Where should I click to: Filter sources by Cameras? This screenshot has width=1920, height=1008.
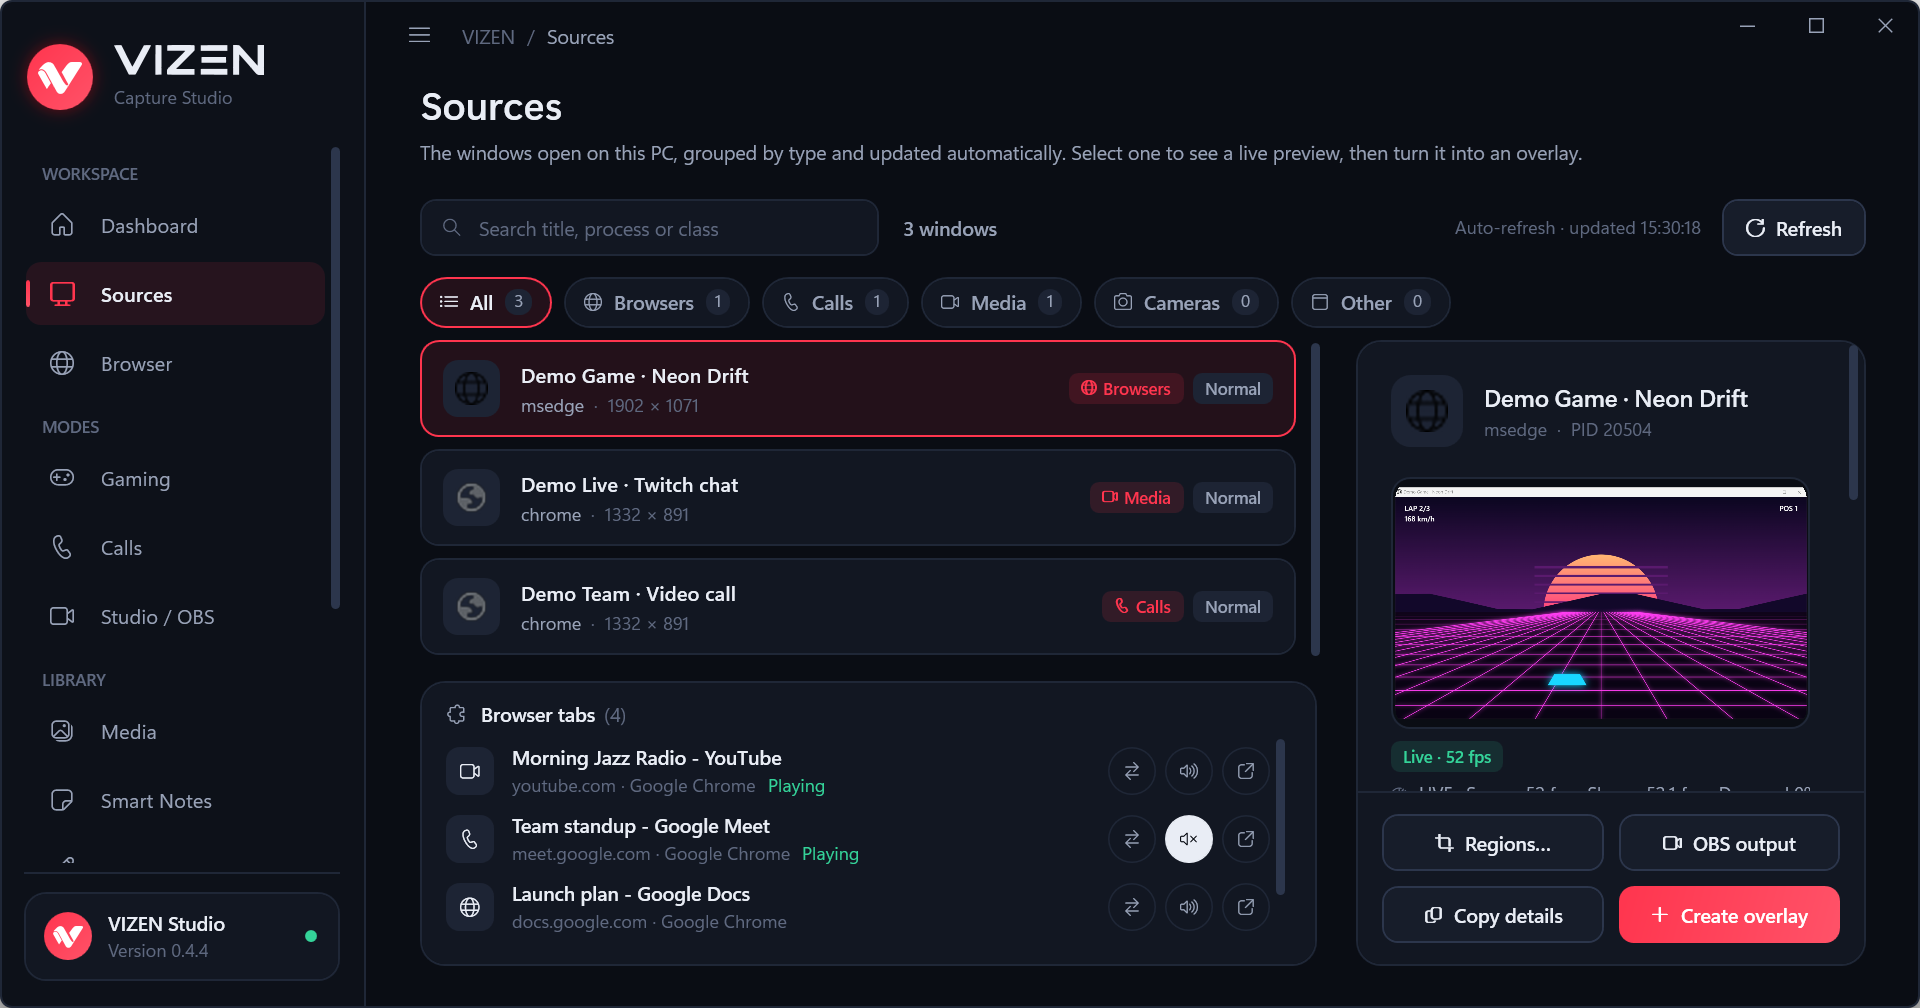coord(1186,302)
